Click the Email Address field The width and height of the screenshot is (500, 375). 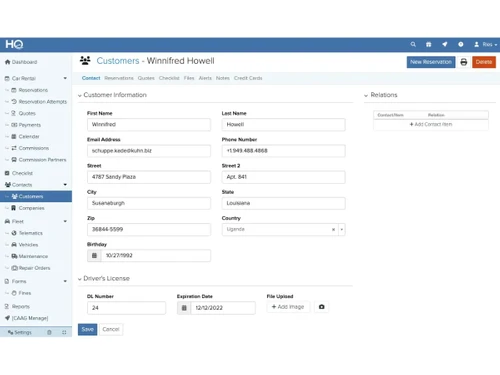(149, 151)
